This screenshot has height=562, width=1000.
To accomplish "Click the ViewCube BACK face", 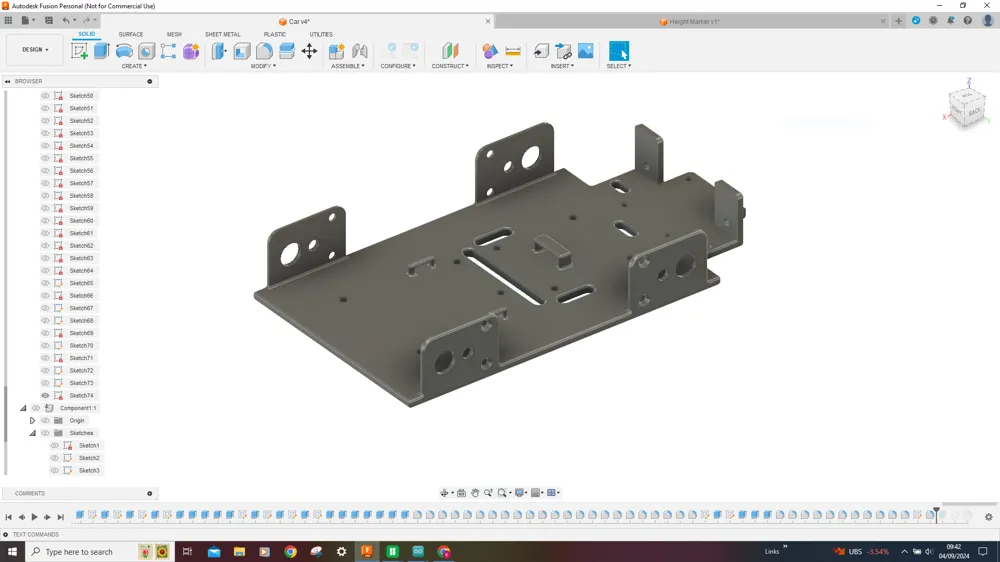I will coord(974,112).
